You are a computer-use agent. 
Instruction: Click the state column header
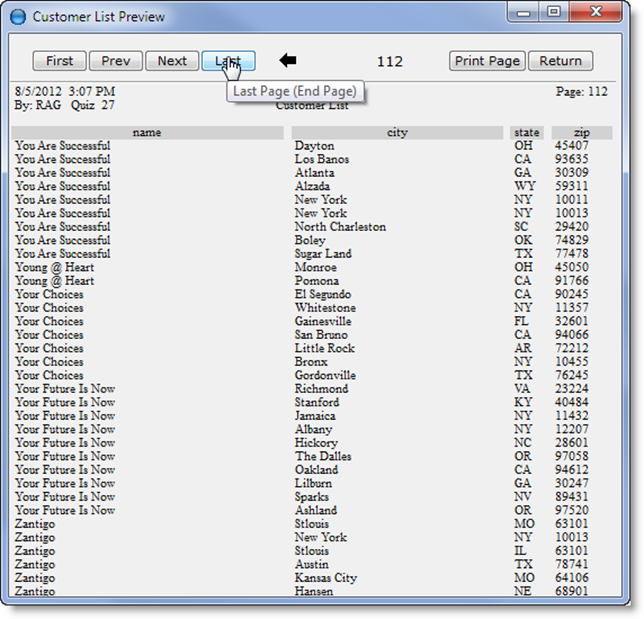525,133
